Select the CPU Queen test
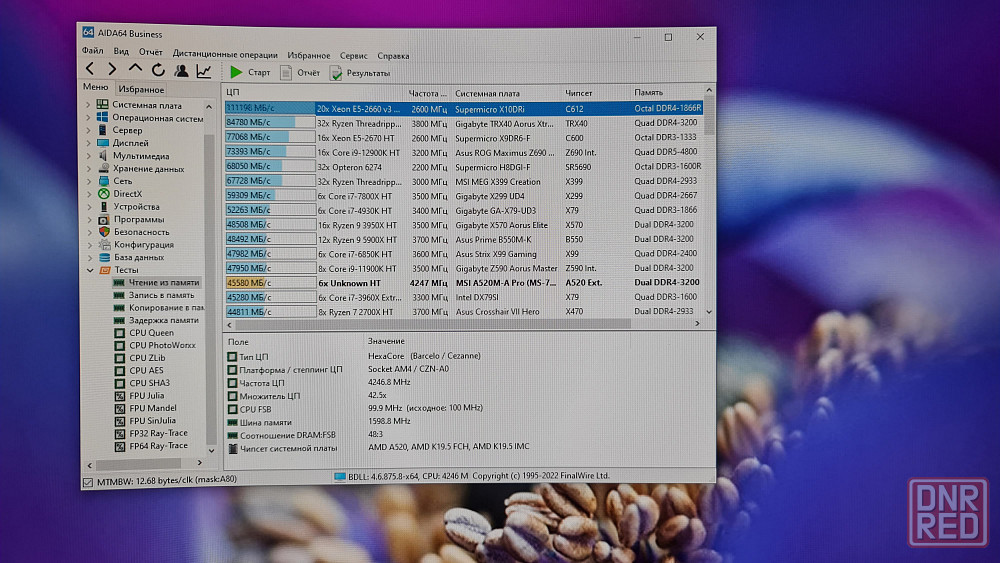The height and width of the screenshot is (563, 1000). 151,333
